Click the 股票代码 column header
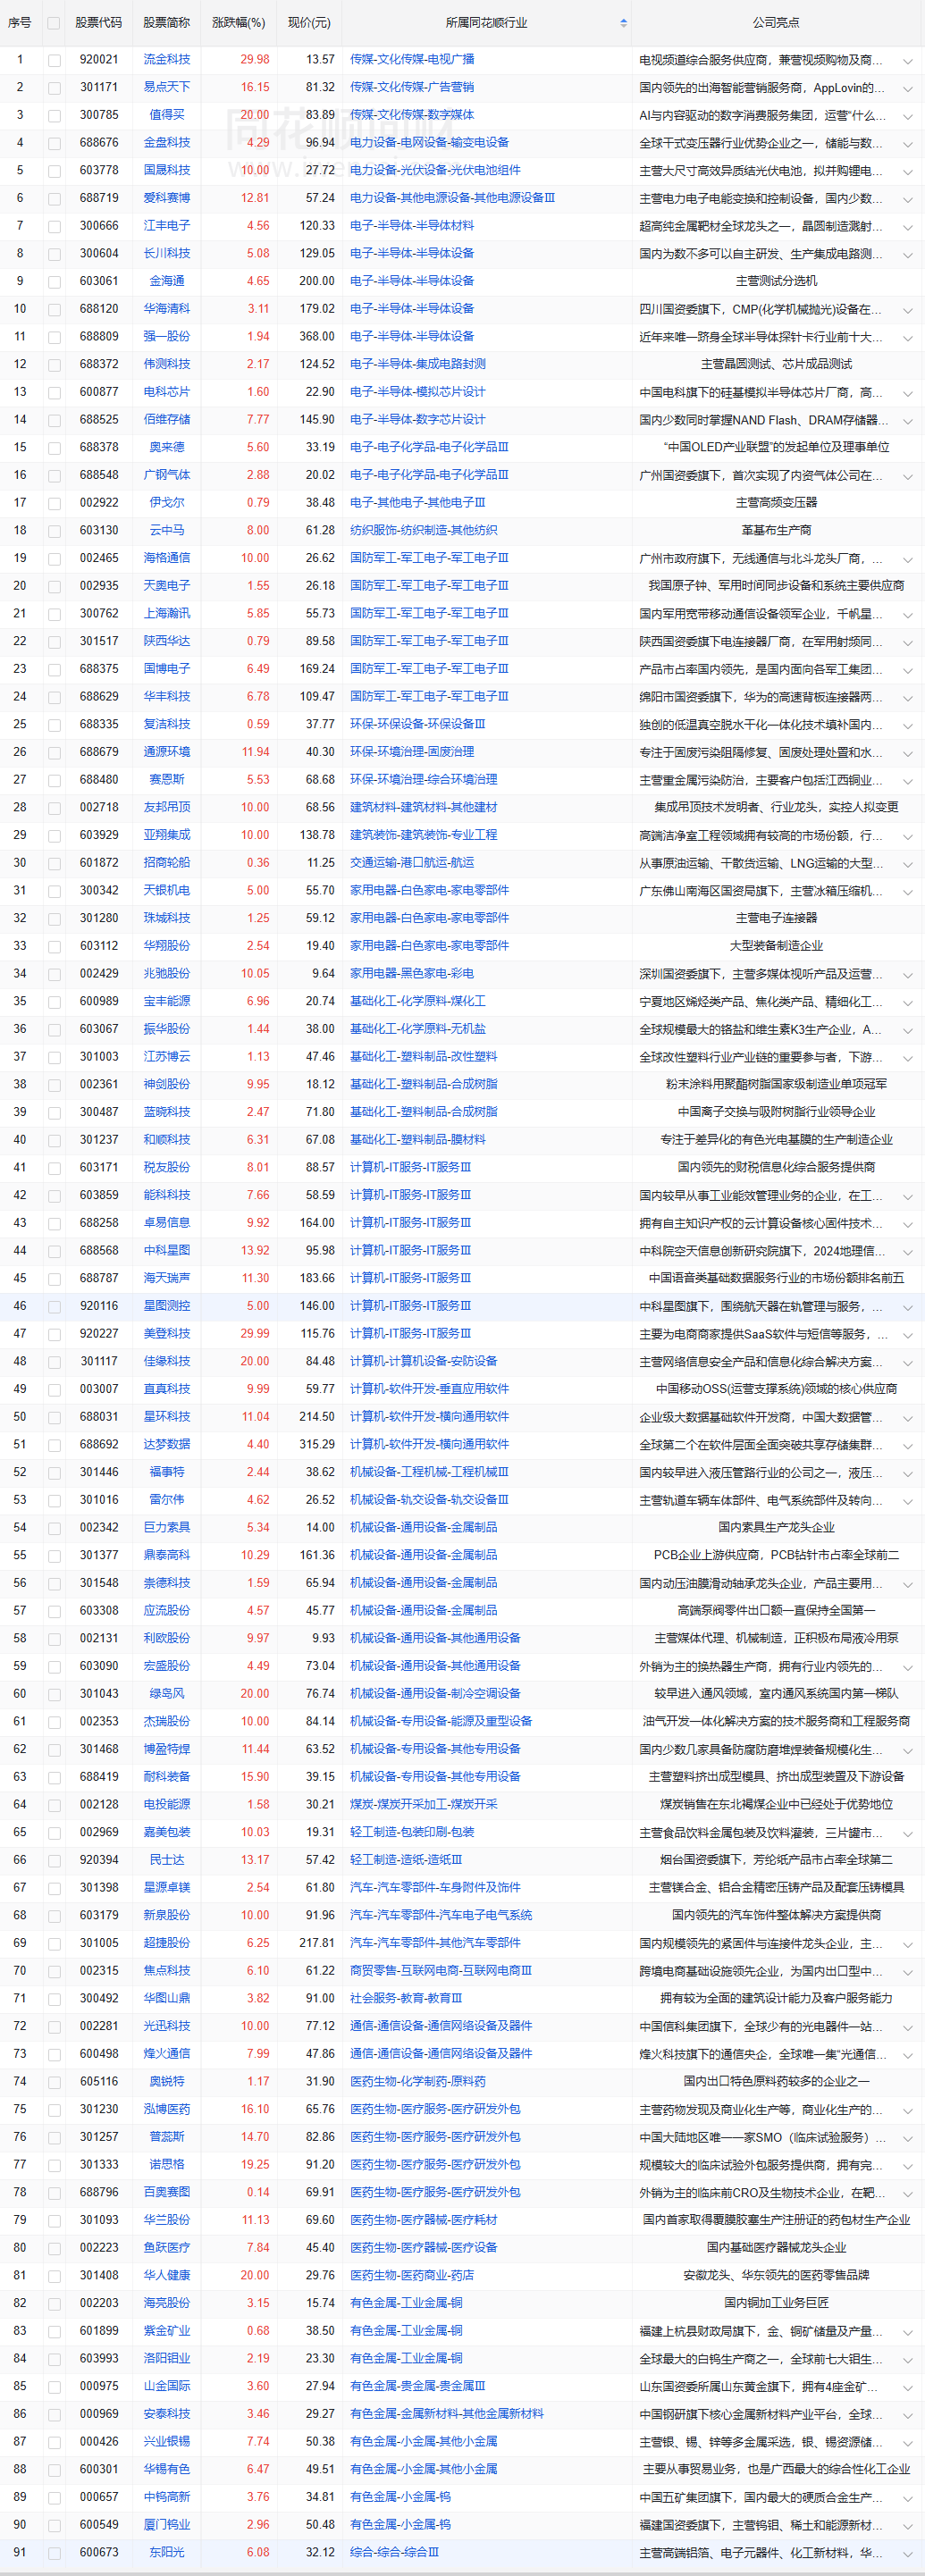 98,23
